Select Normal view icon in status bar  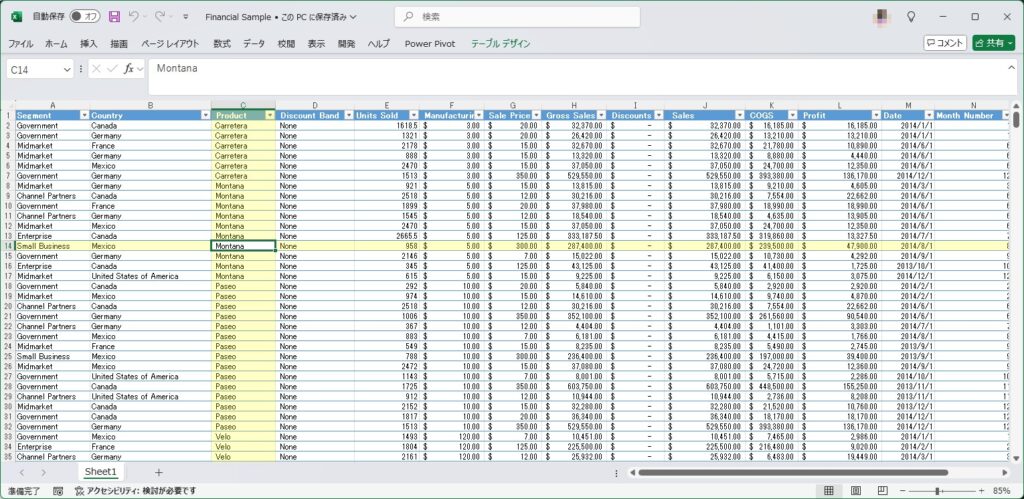coord(829,491)
